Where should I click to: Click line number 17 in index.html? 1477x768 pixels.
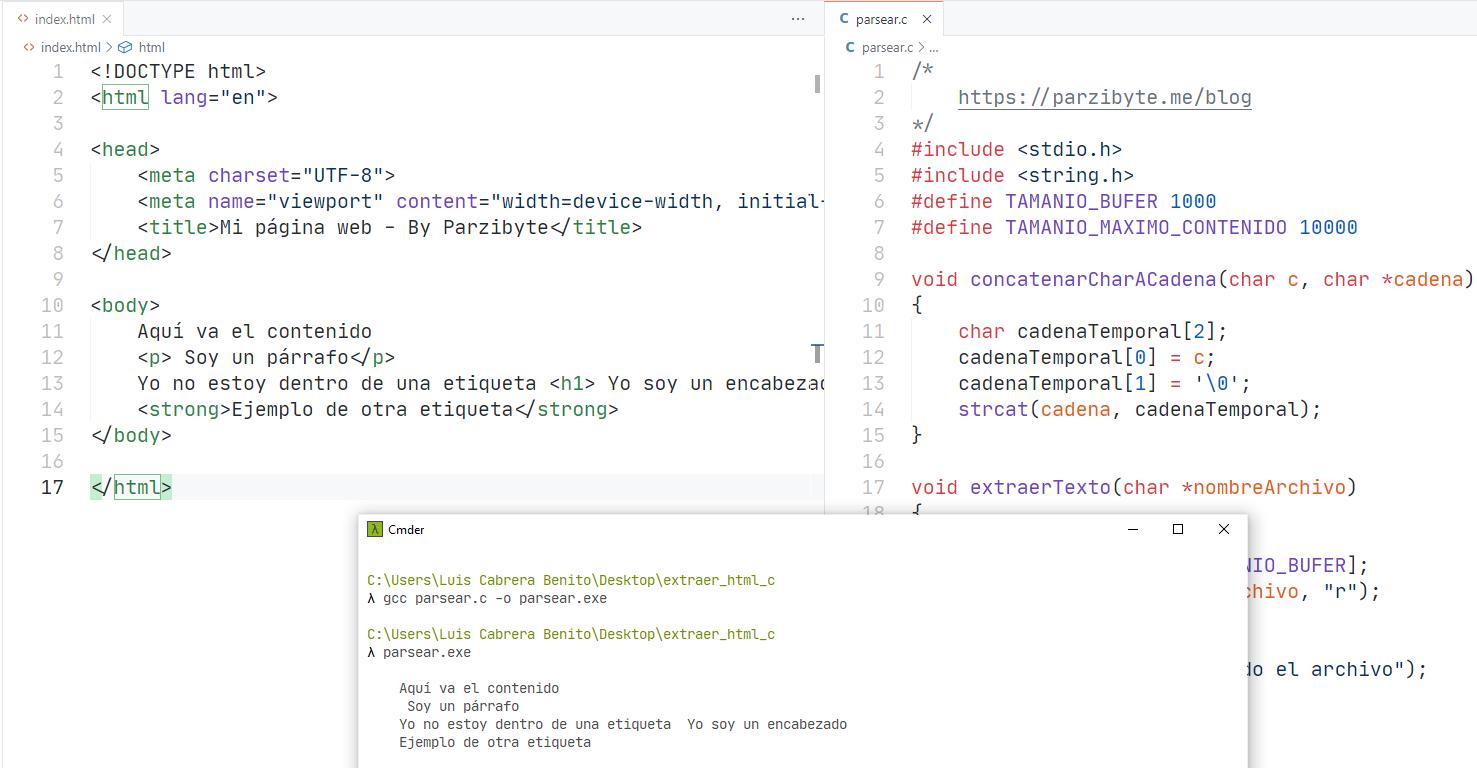pyautogui.click(x=52, y=487)
